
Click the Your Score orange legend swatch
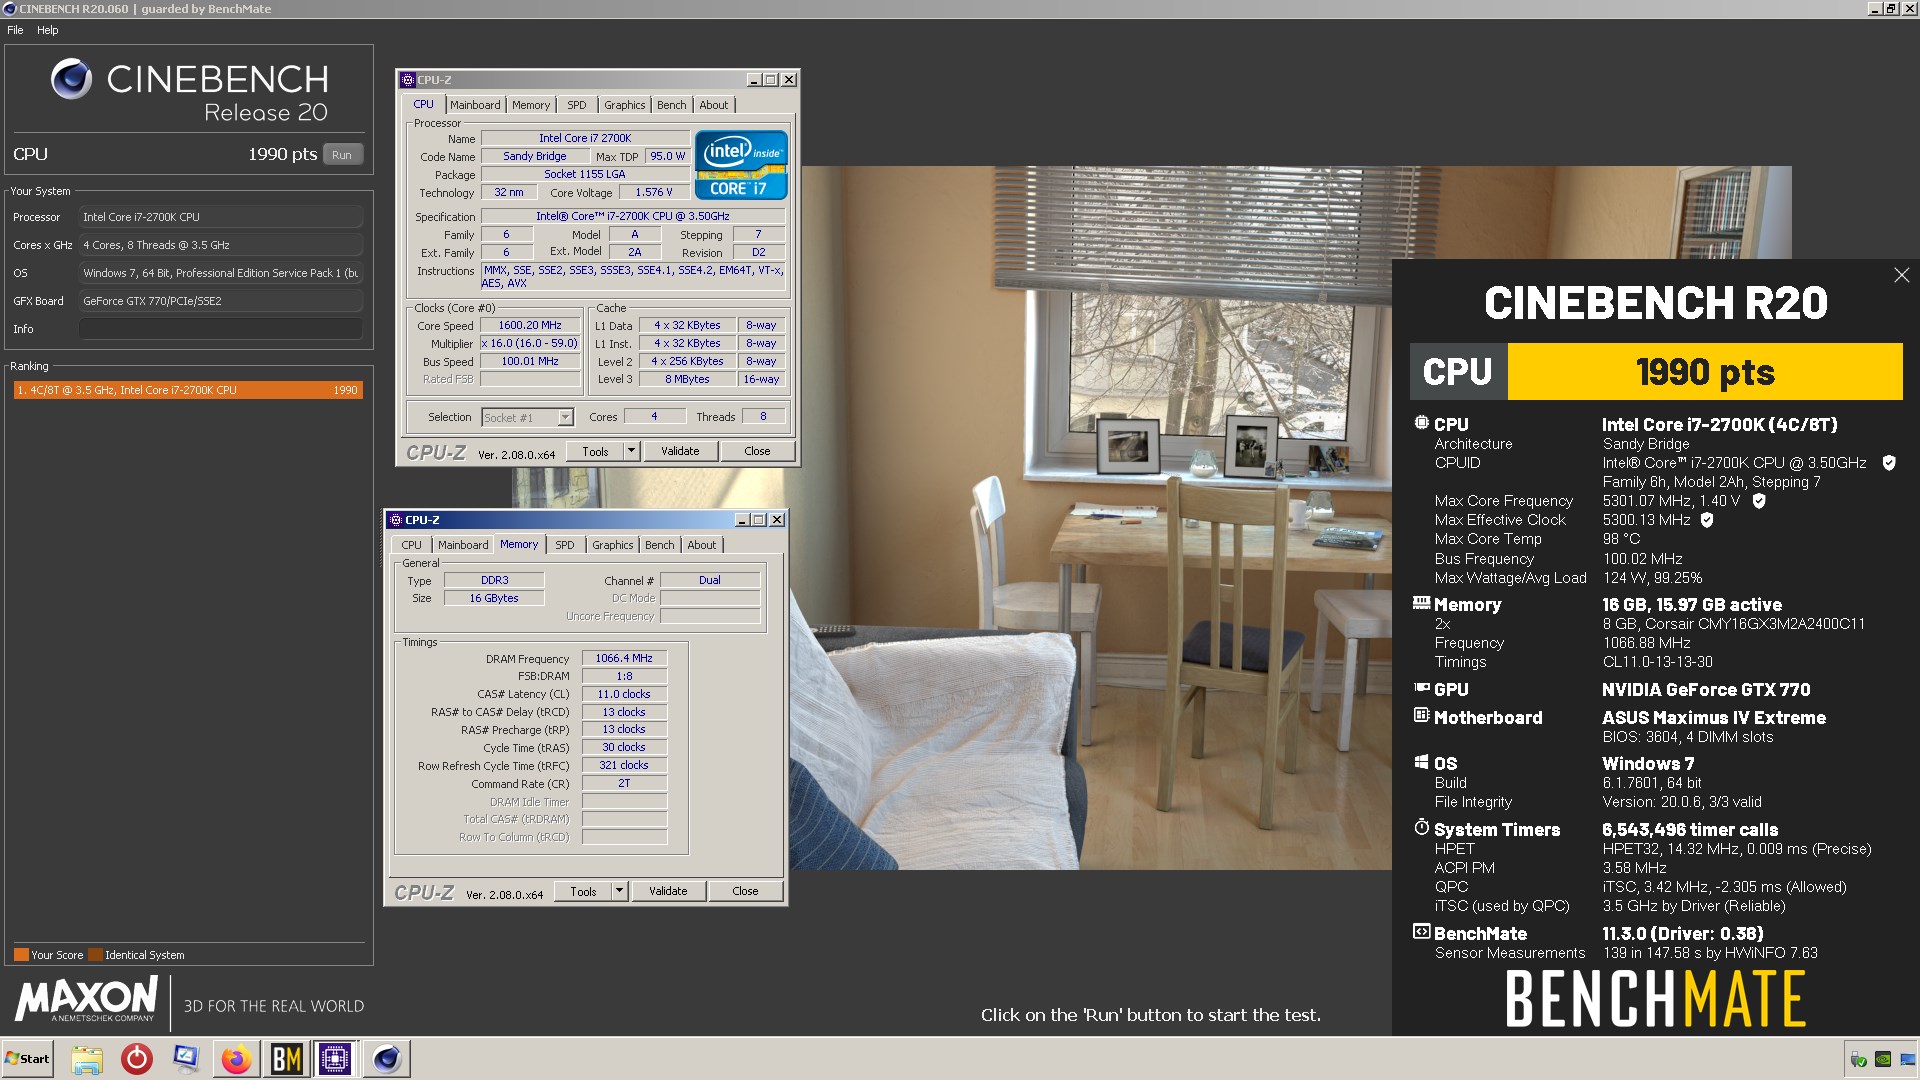point(21,955)
